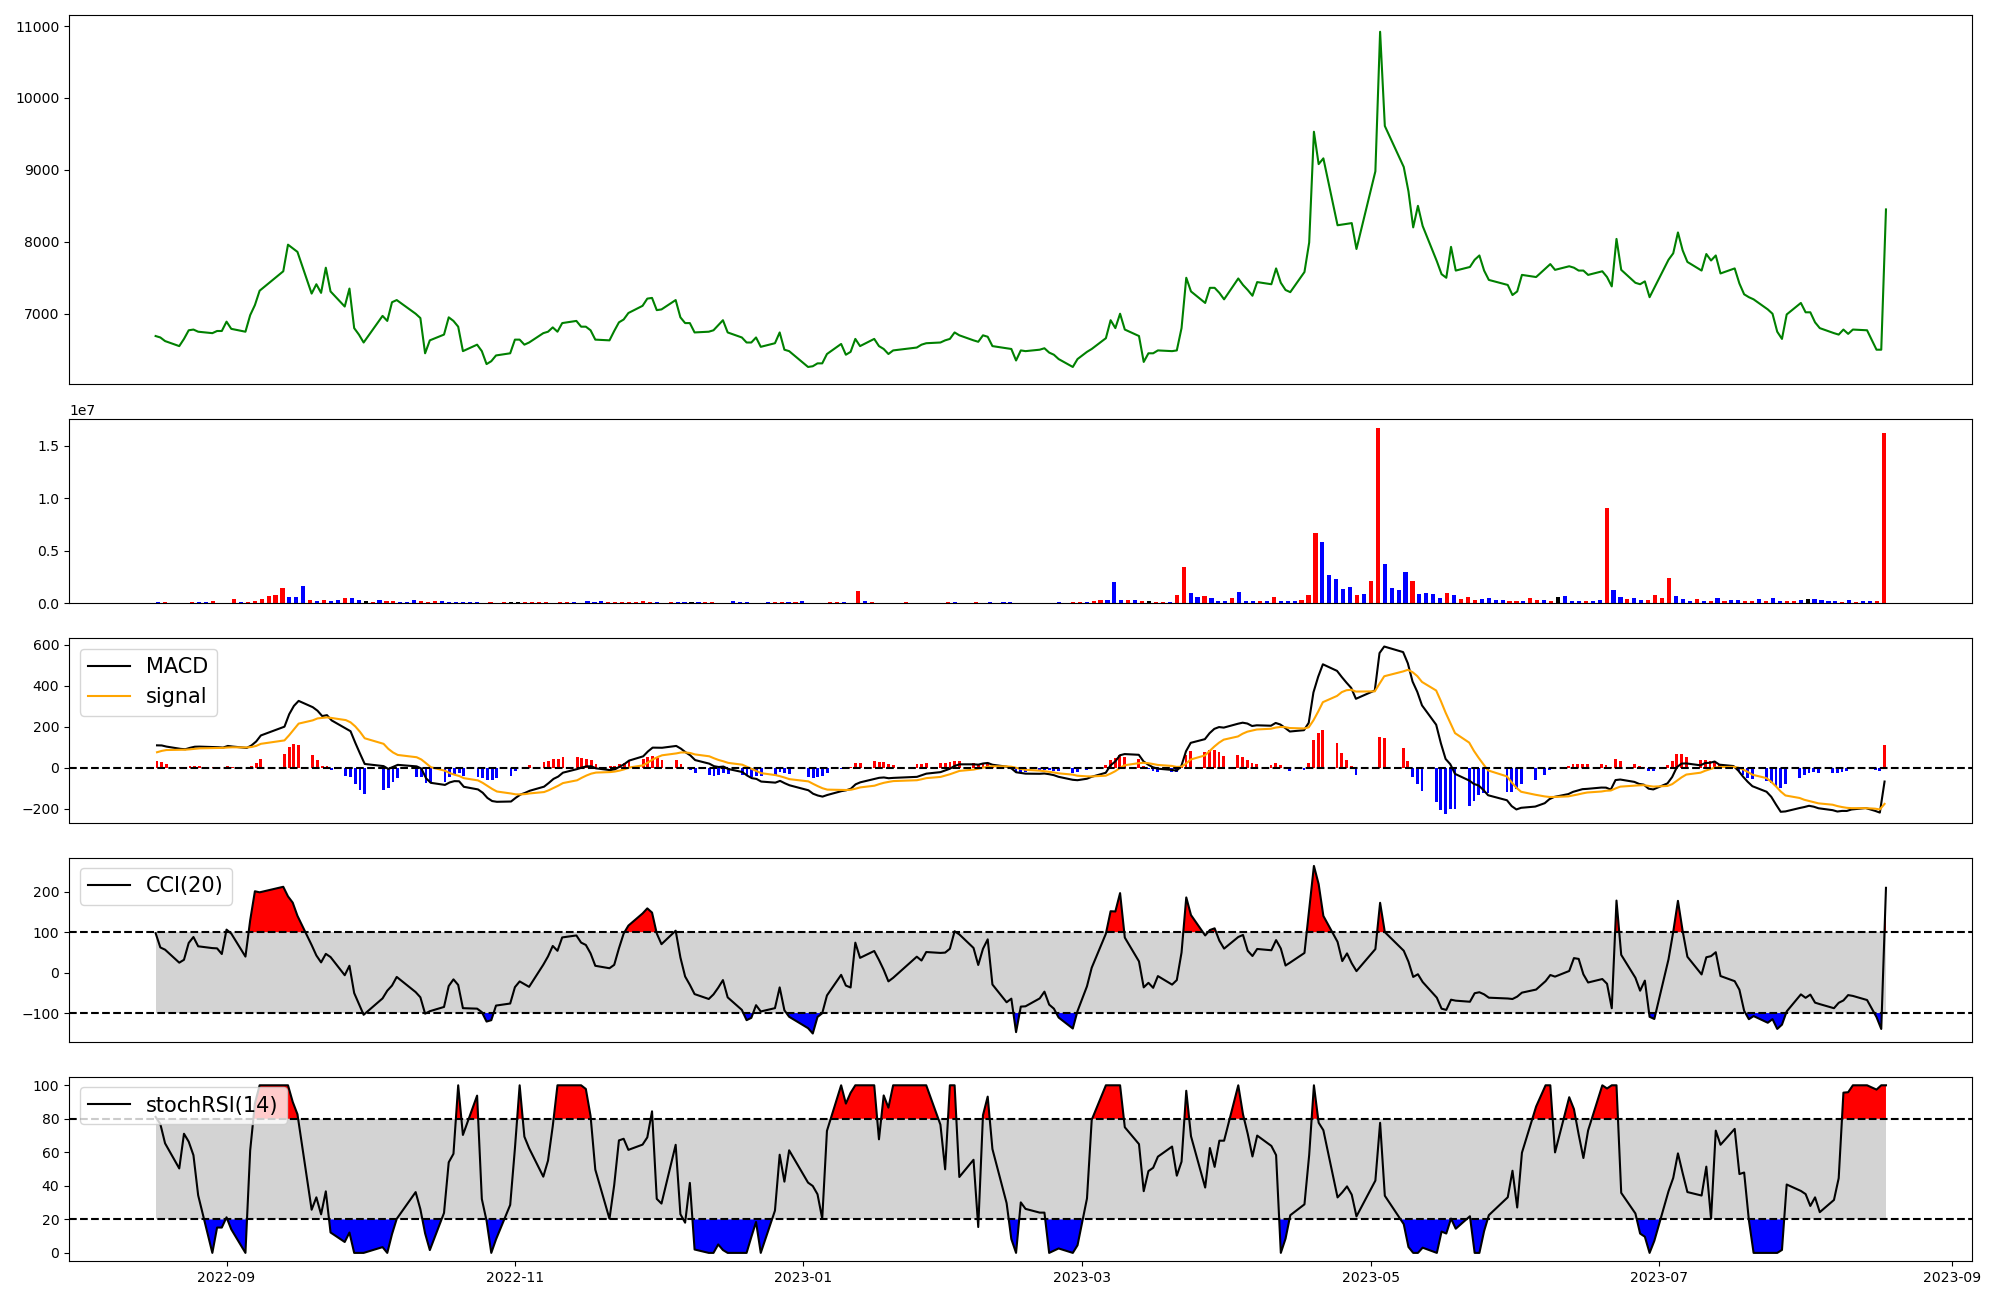The image size is (2000, 1300).
Task: Click the last red volume bar at far right
Action: click(x=1884, y=518)
